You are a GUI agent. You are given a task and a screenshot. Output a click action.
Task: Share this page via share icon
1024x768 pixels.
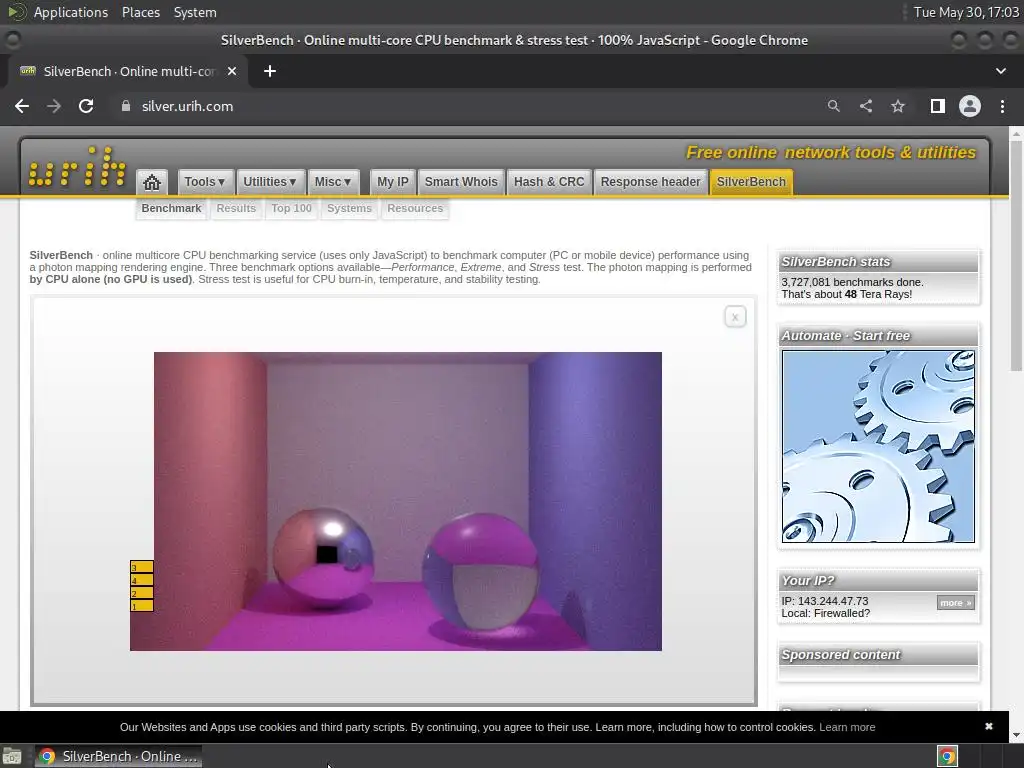(866, 106)
